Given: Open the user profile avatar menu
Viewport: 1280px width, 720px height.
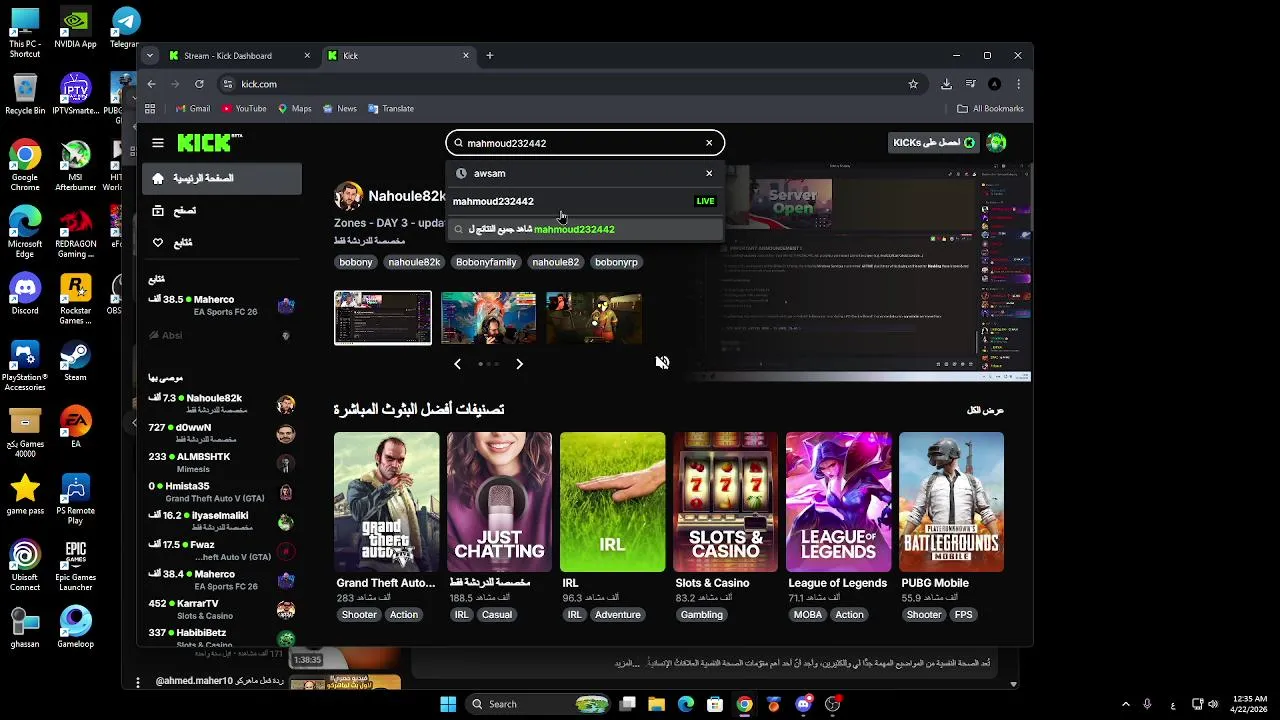Looking at the screenshot, I should tap(996, 143).
